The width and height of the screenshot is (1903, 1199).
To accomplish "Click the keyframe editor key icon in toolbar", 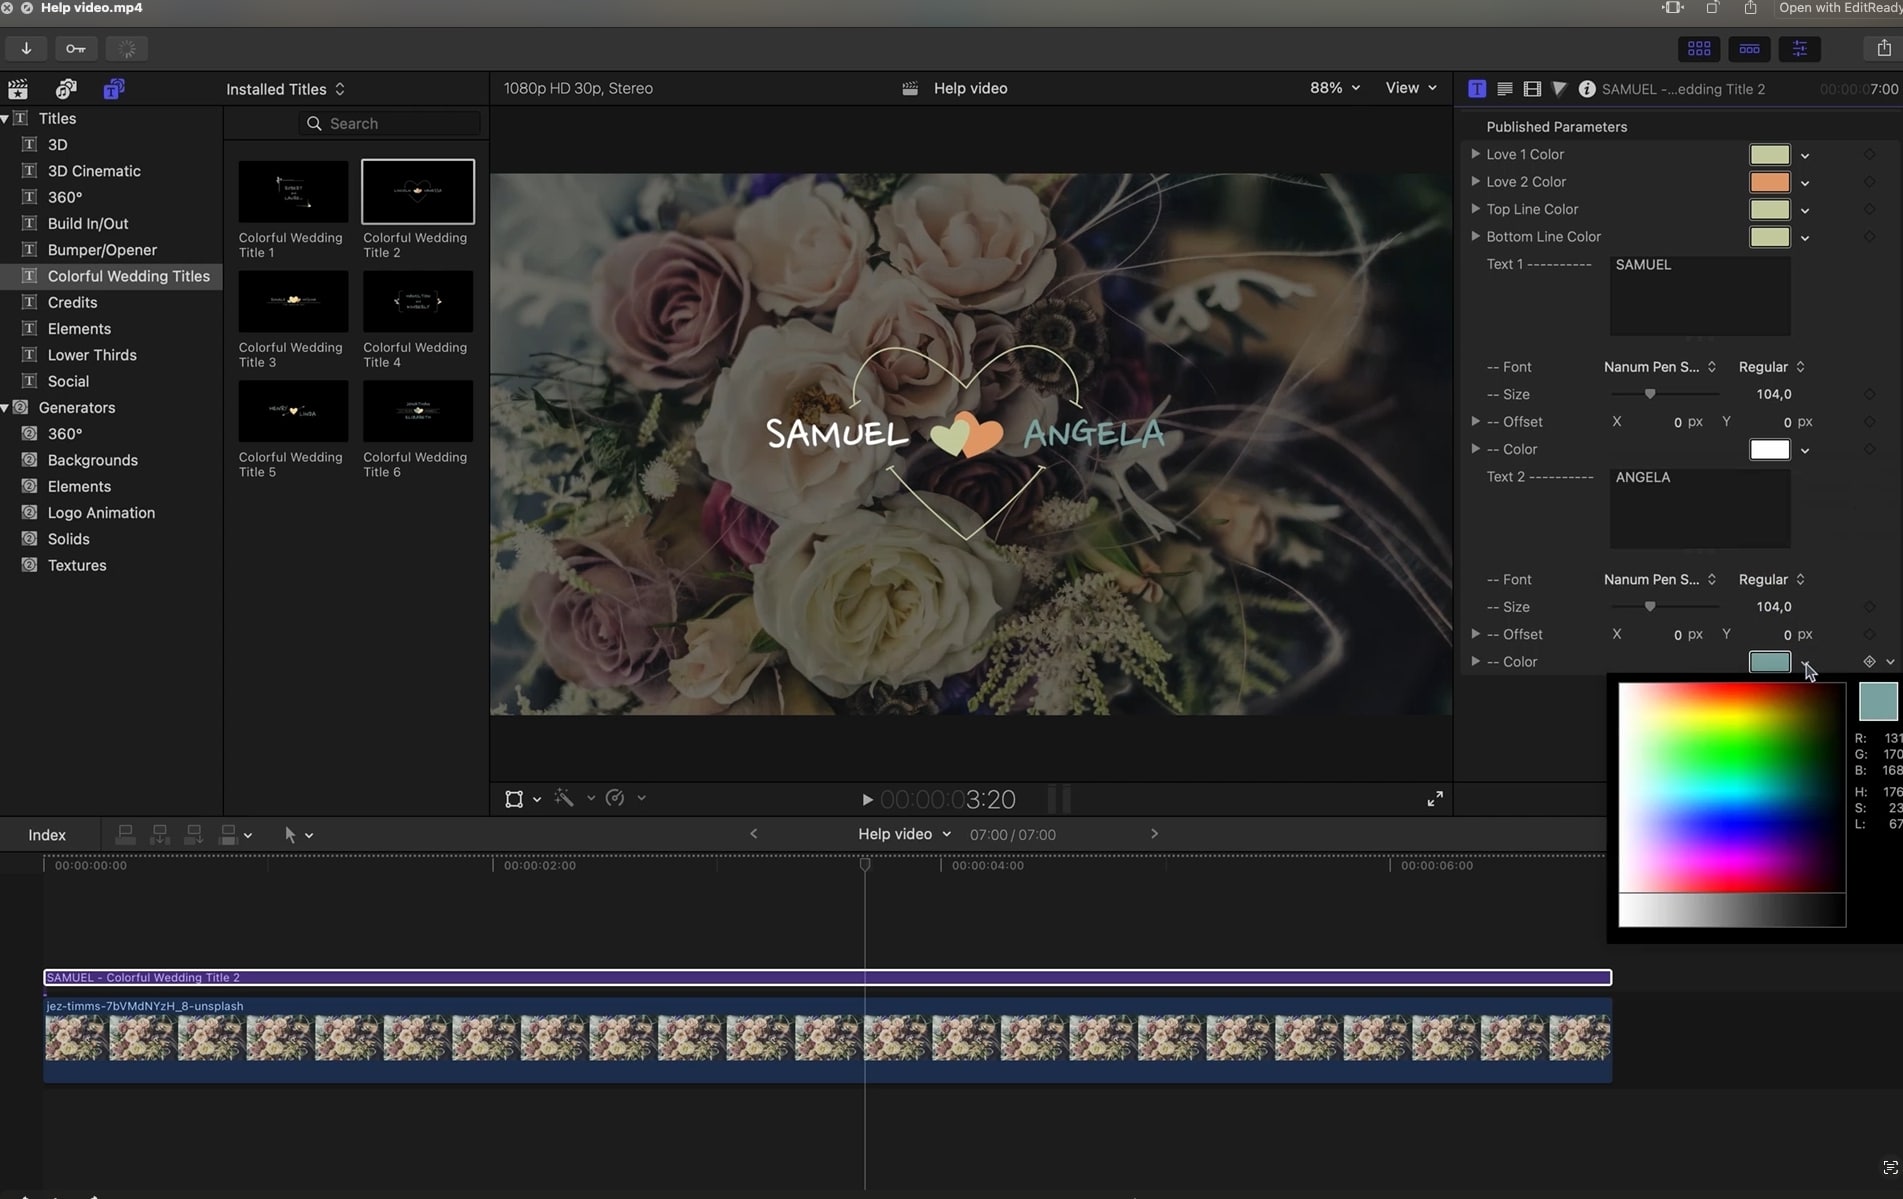I will (76, 48).
